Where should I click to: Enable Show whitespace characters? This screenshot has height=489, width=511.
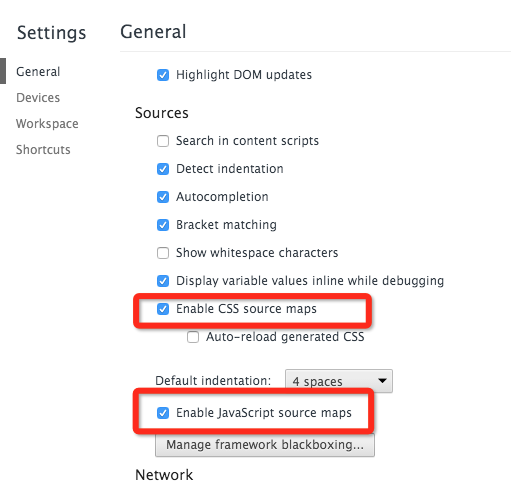coord(163,253)
